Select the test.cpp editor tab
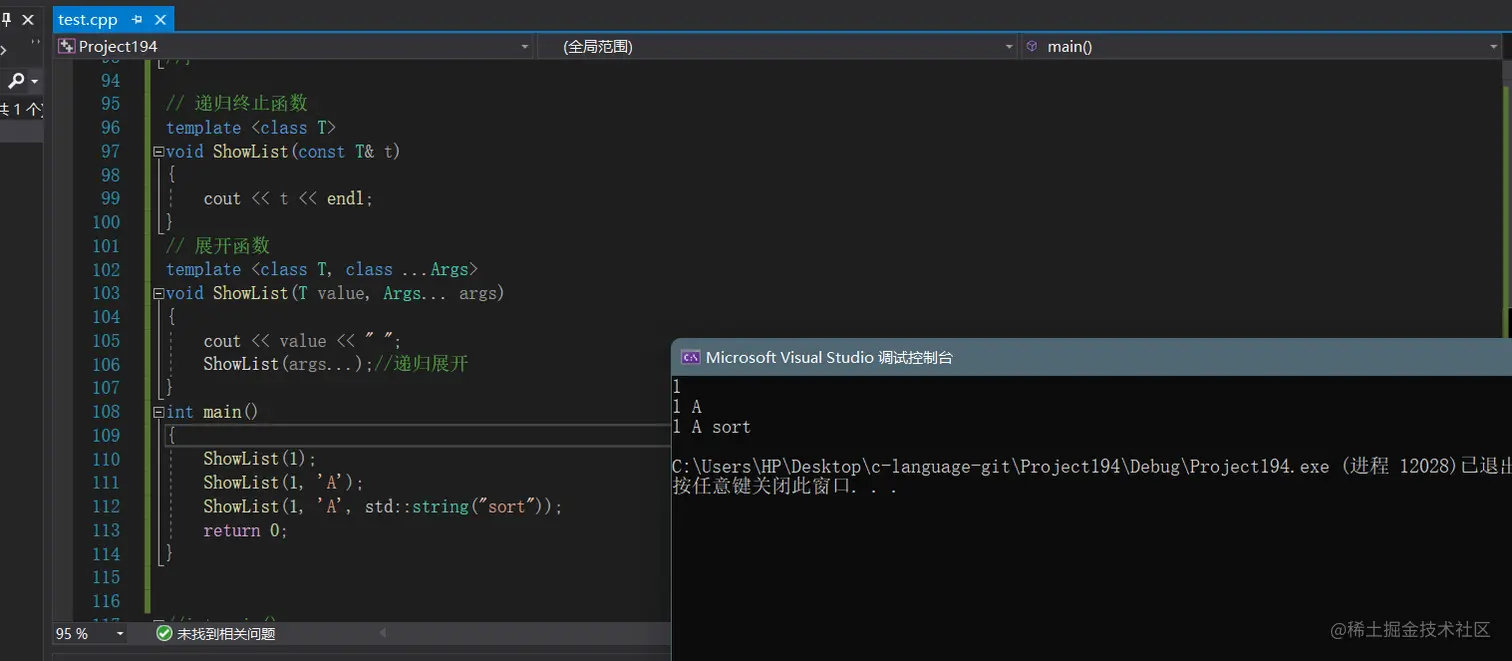Viewport: 1512px width, 661px height. [88, 19]
